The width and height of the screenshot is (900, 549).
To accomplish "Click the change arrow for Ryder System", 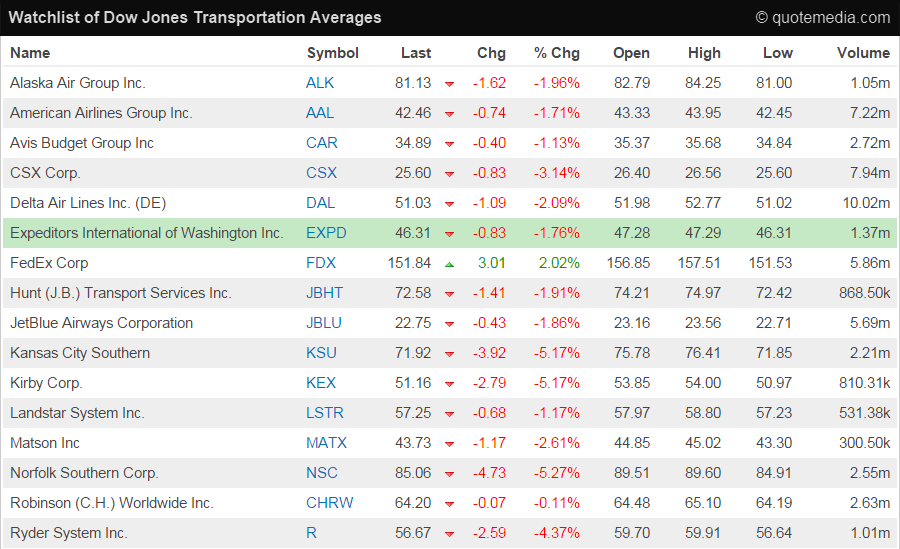I will 450,534.
